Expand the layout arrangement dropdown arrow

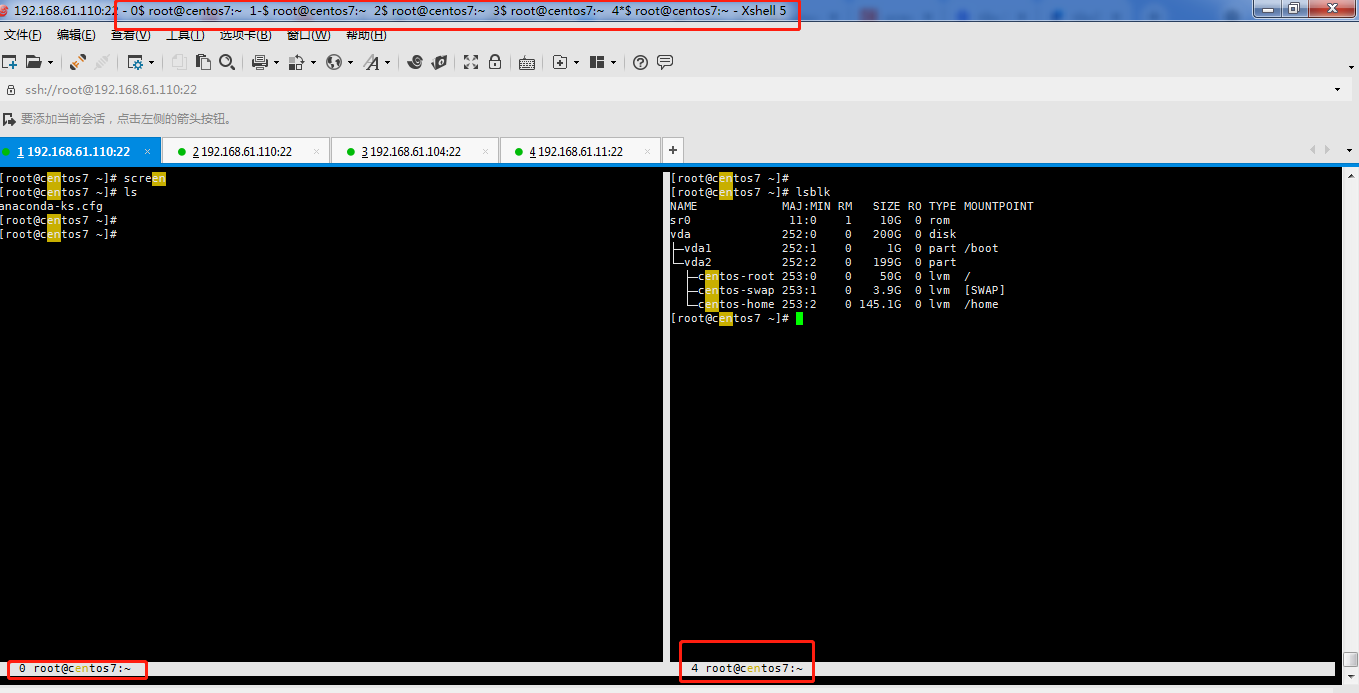coord(613,62)
